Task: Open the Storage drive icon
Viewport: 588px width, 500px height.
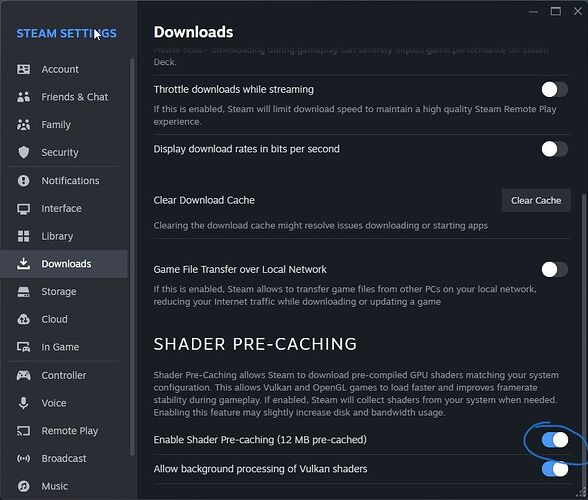Action: click(23, 292)
